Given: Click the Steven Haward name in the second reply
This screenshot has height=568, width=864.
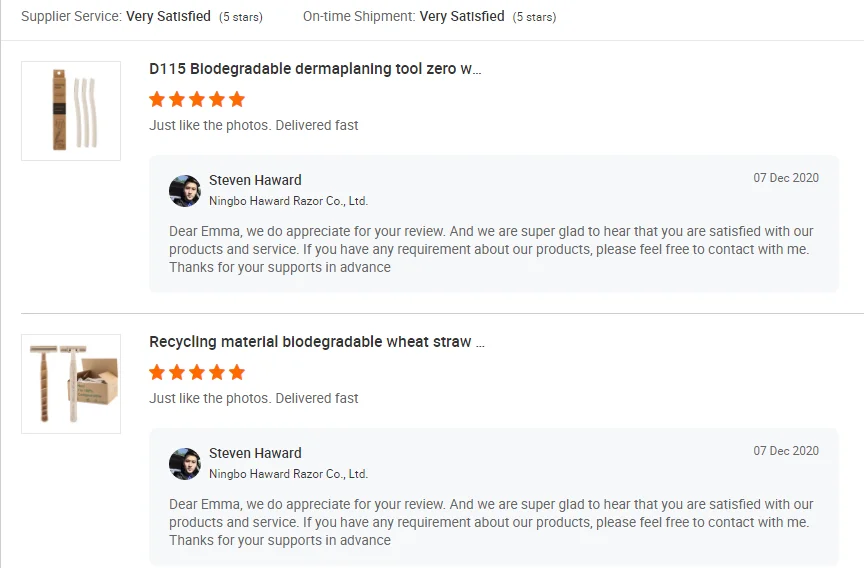Looking at the screenshot, I should click(255, 453).
